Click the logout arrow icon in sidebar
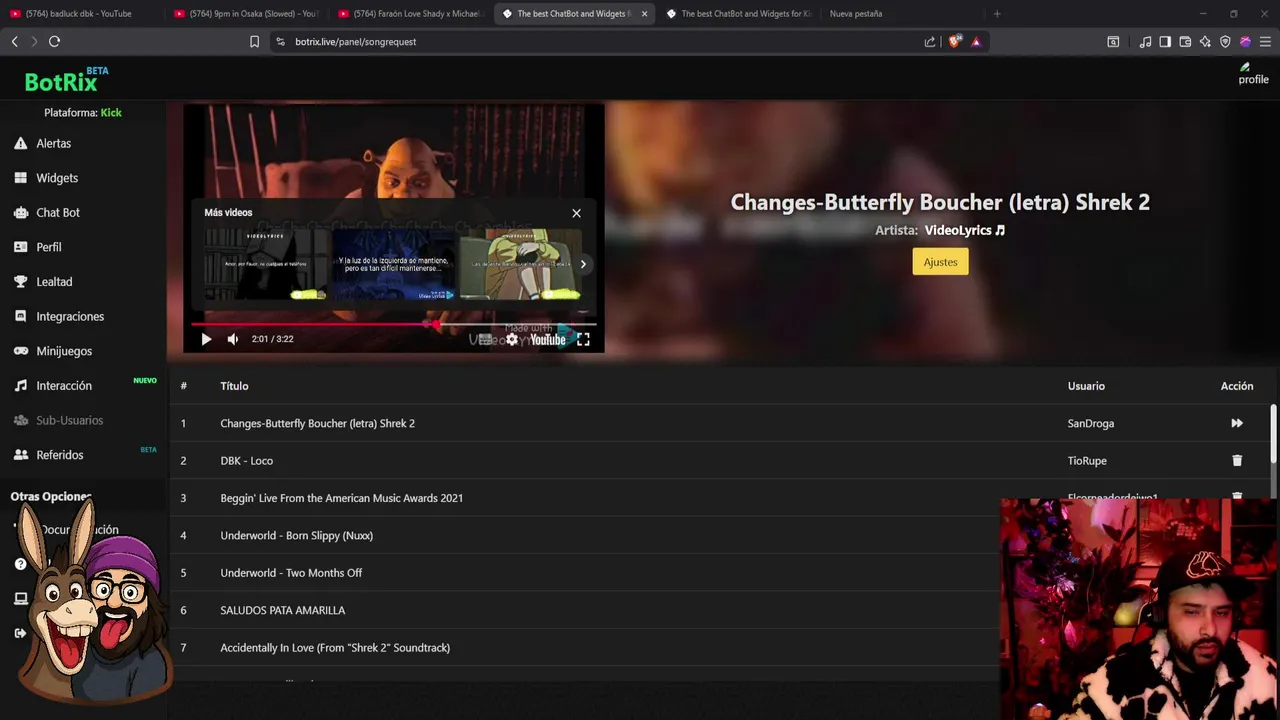 click(x=20, y=633)
